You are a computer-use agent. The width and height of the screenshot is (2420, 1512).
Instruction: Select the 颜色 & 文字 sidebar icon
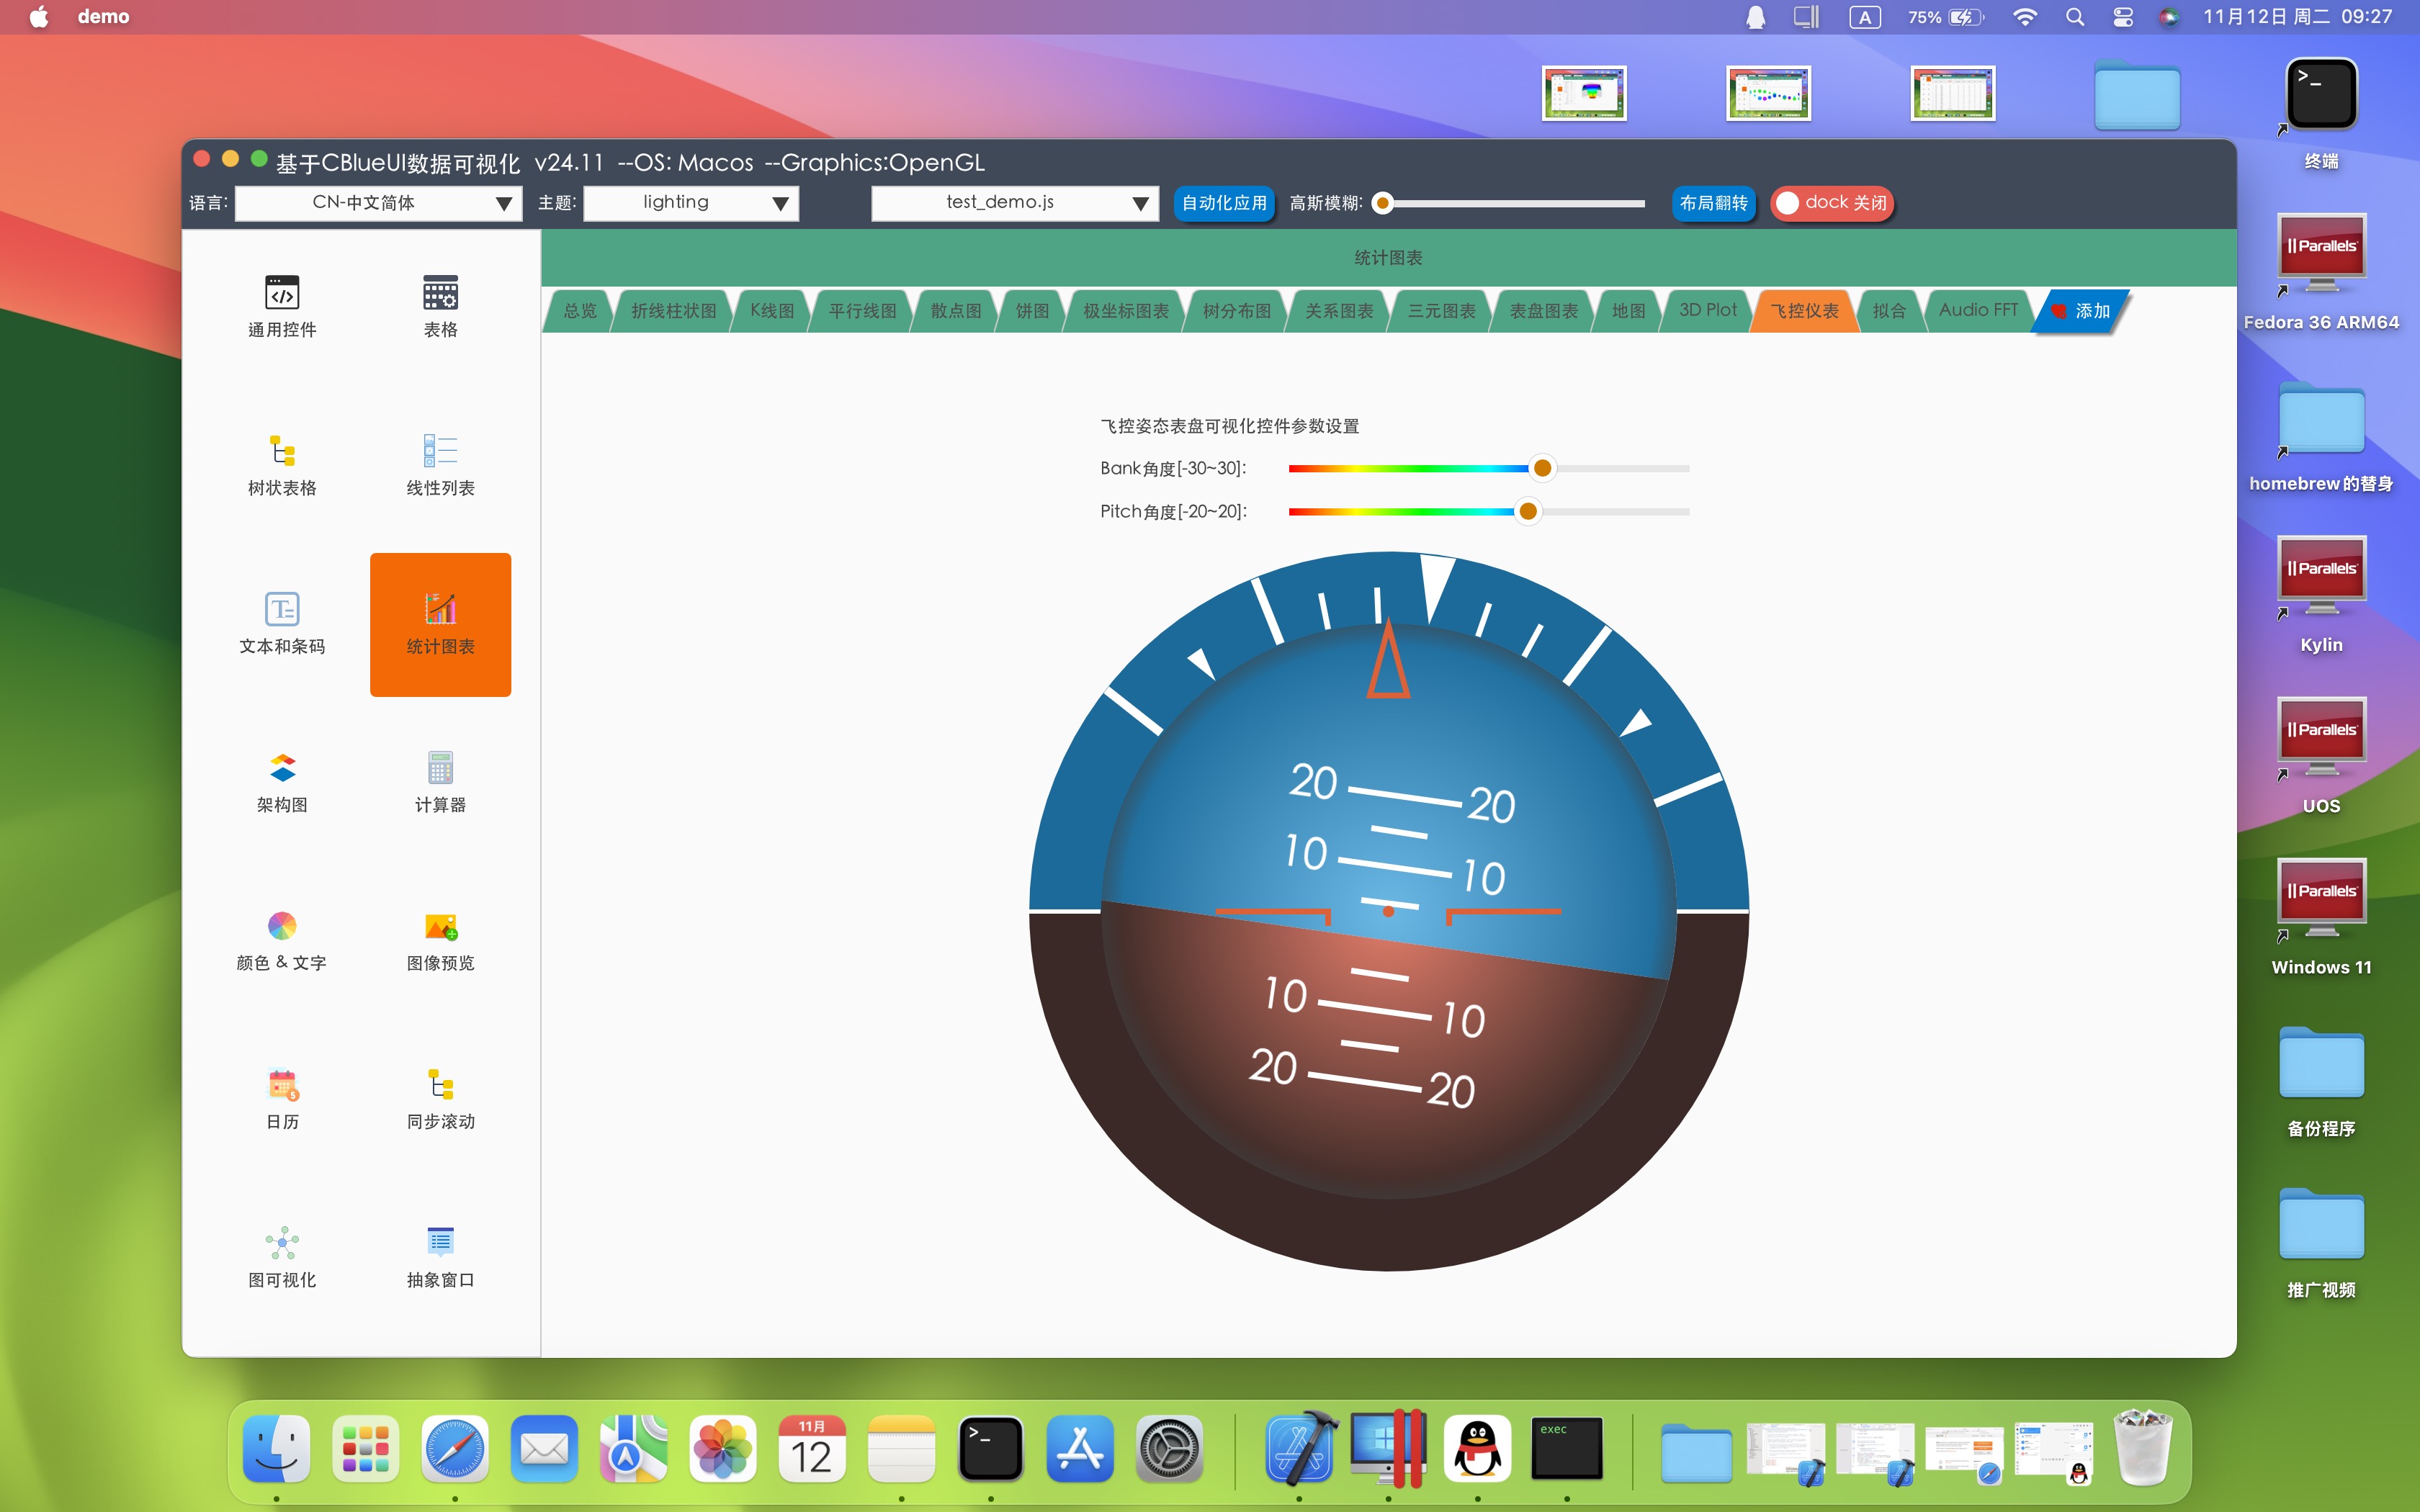[282, 940]
